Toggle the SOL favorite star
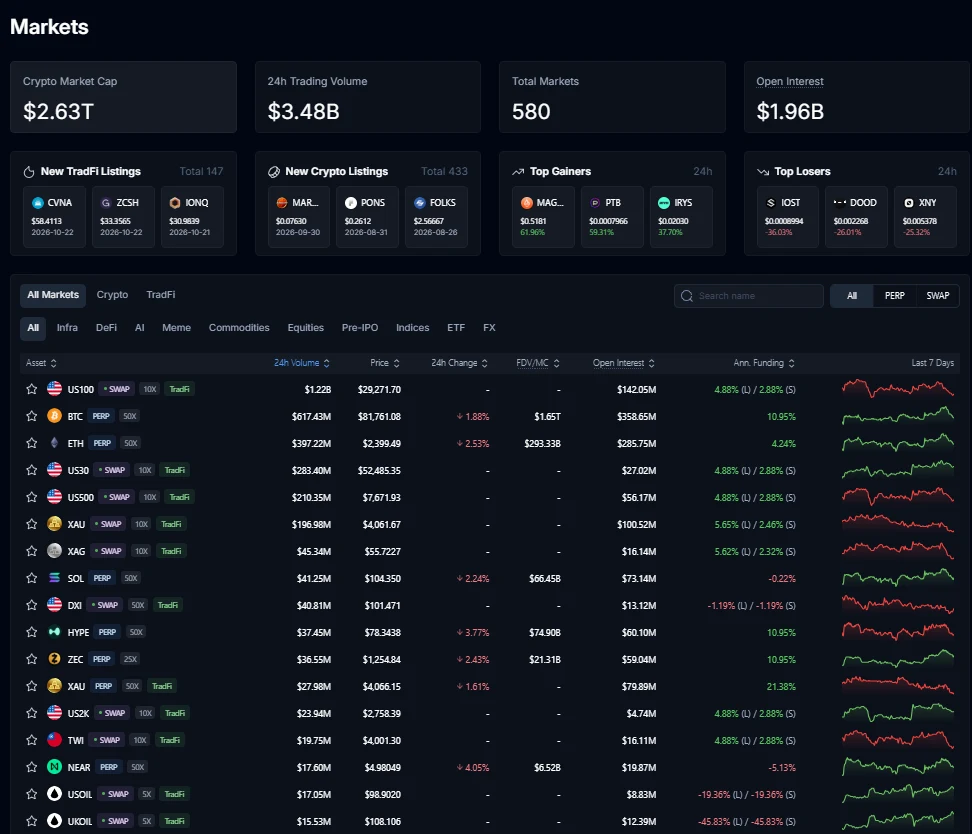This screenshot has width=972, height=834. [x=32, y=578]
